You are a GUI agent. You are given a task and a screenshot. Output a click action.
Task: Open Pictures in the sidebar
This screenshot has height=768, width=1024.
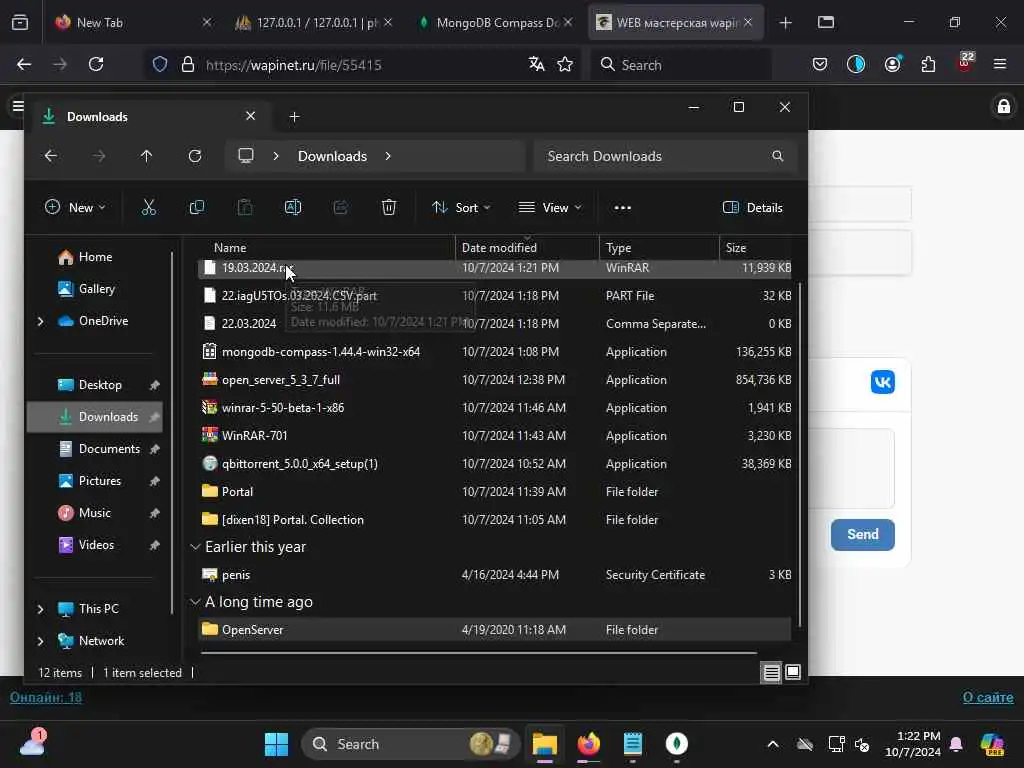pyautogui.click(x=100, y=481)
